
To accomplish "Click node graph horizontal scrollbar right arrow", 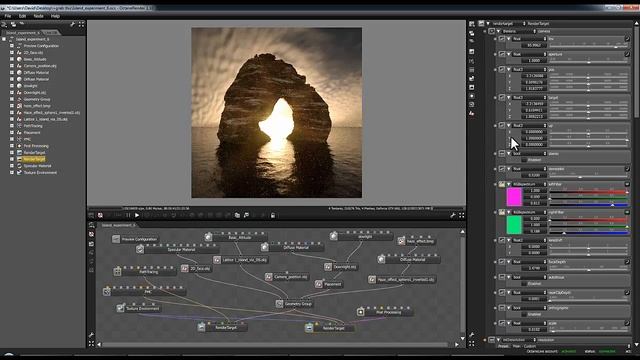I will pos(456,344).
